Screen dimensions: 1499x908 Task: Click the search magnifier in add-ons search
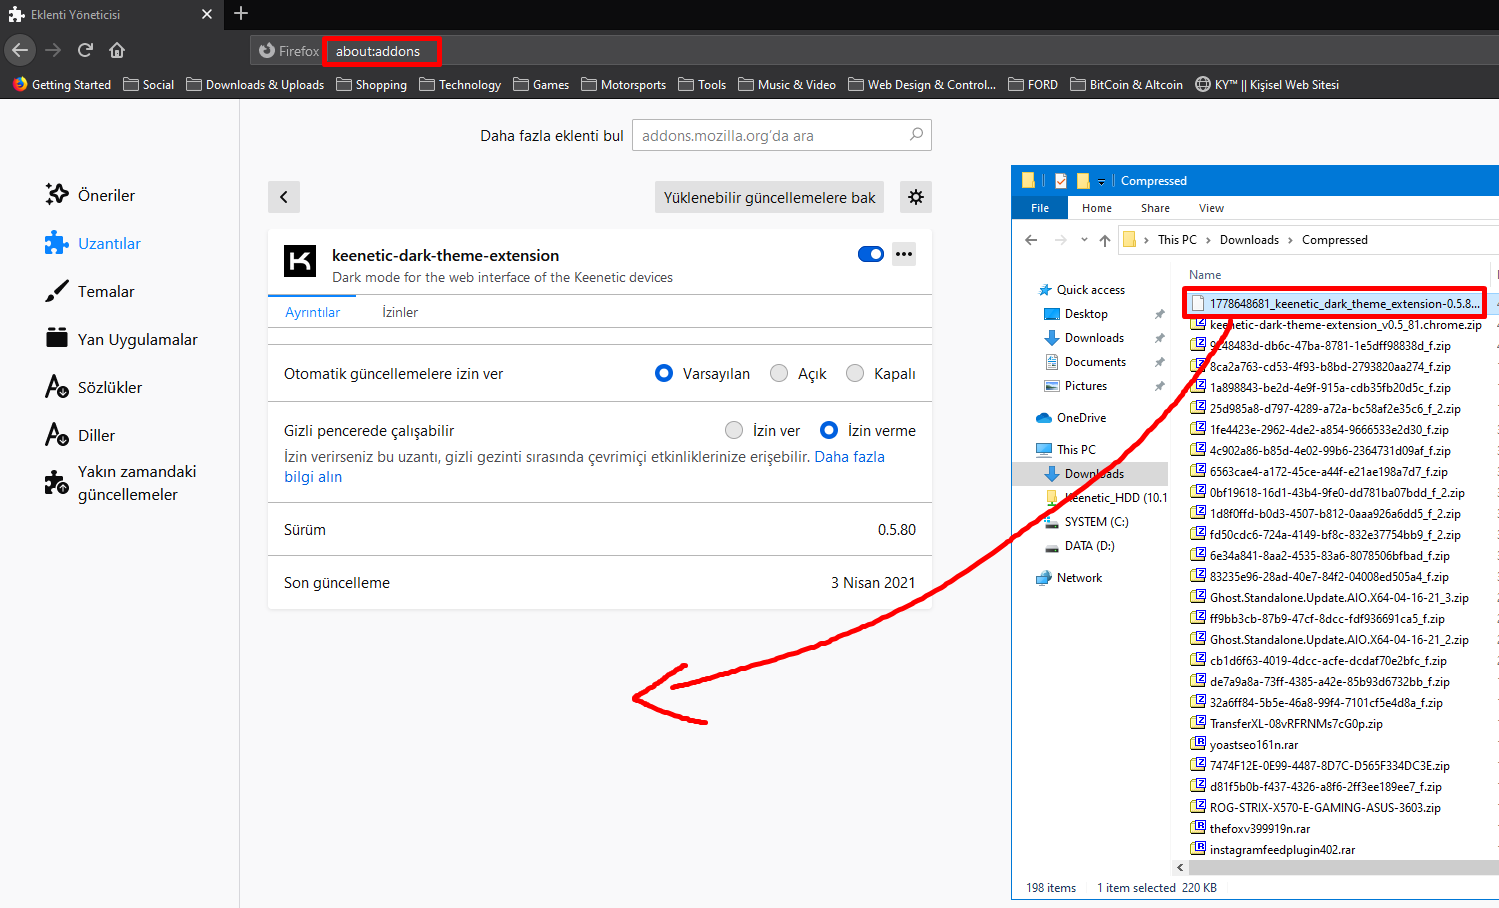(x=916, y=135)
